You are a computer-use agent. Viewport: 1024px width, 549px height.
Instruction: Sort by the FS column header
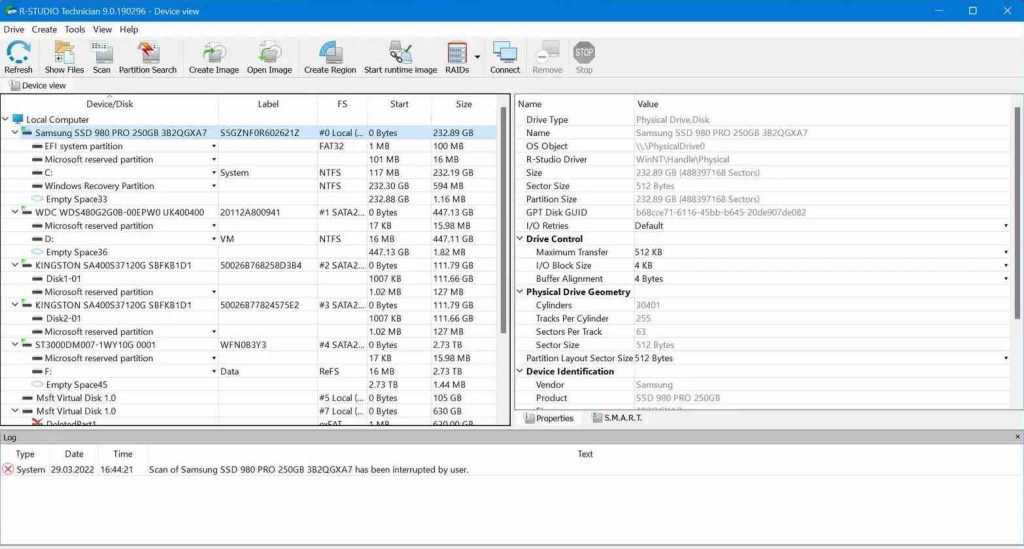point(342,104)
